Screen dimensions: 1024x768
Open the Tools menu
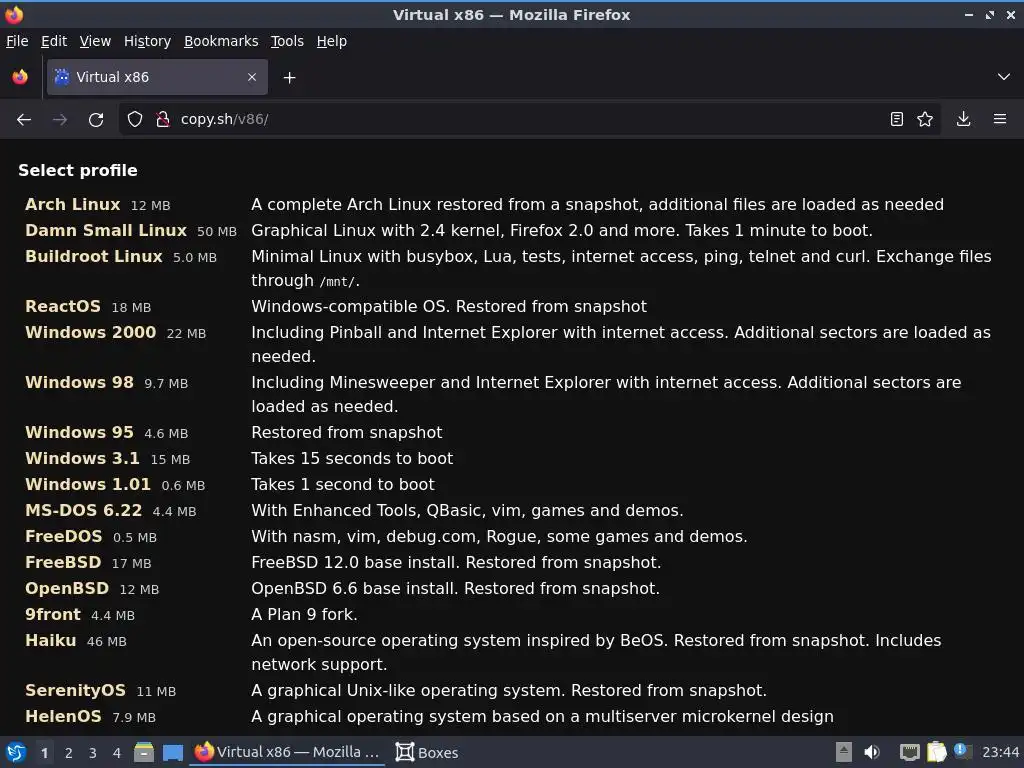point(287,41)
